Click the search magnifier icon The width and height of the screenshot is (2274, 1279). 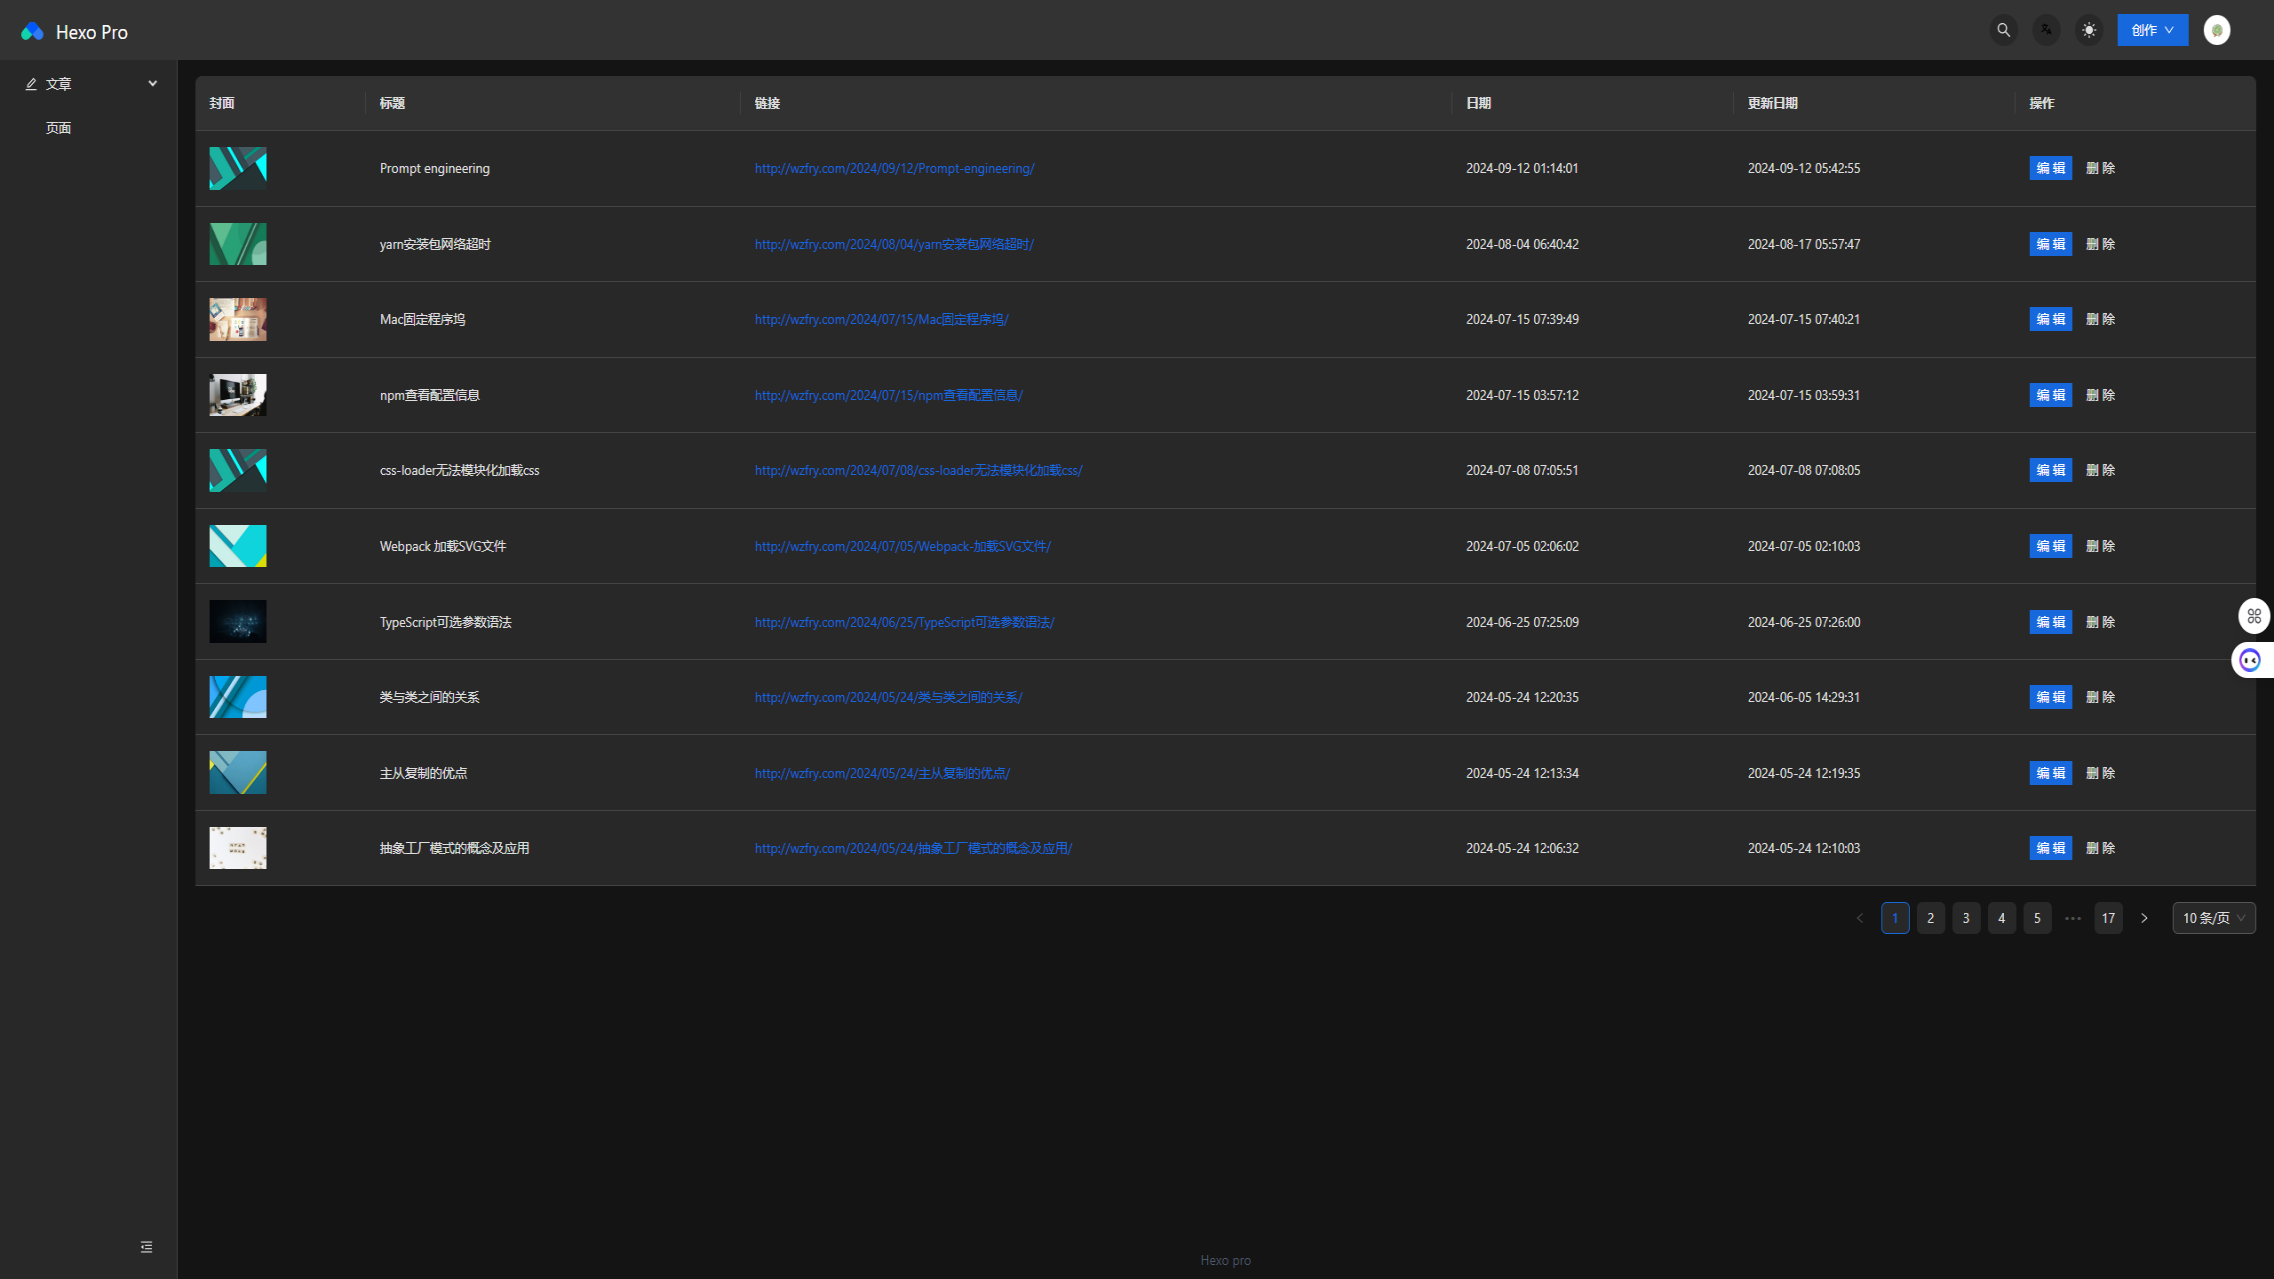click(x=2003, y=30)
